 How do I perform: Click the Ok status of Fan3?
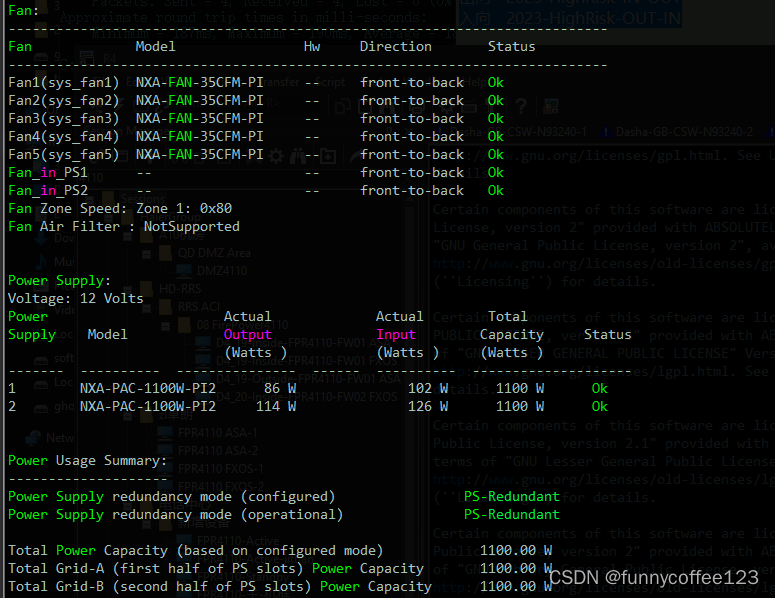496,119
